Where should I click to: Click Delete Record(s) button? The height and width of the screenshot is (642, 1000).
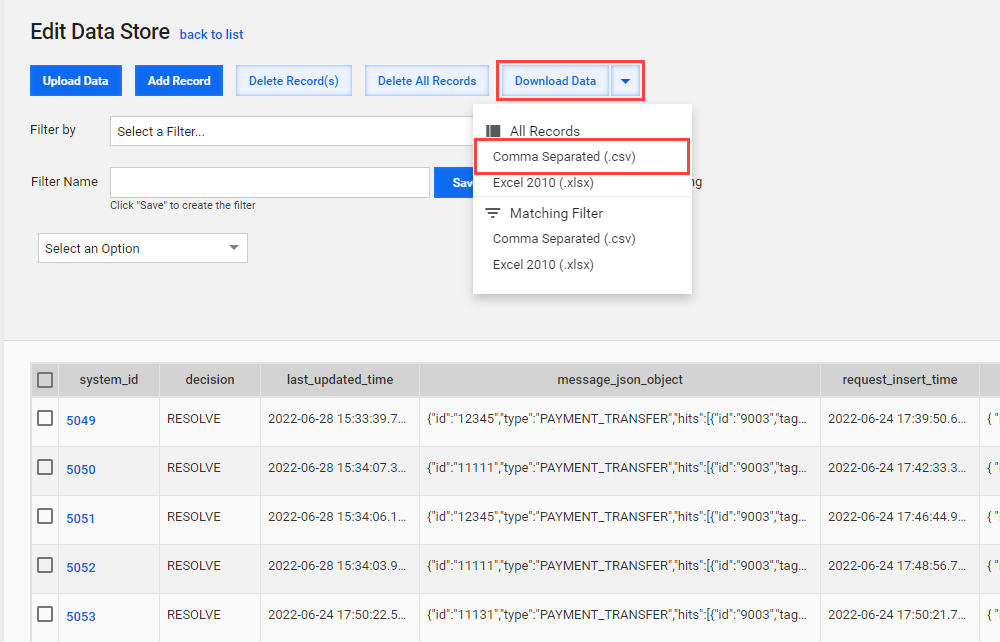point(294,81)
